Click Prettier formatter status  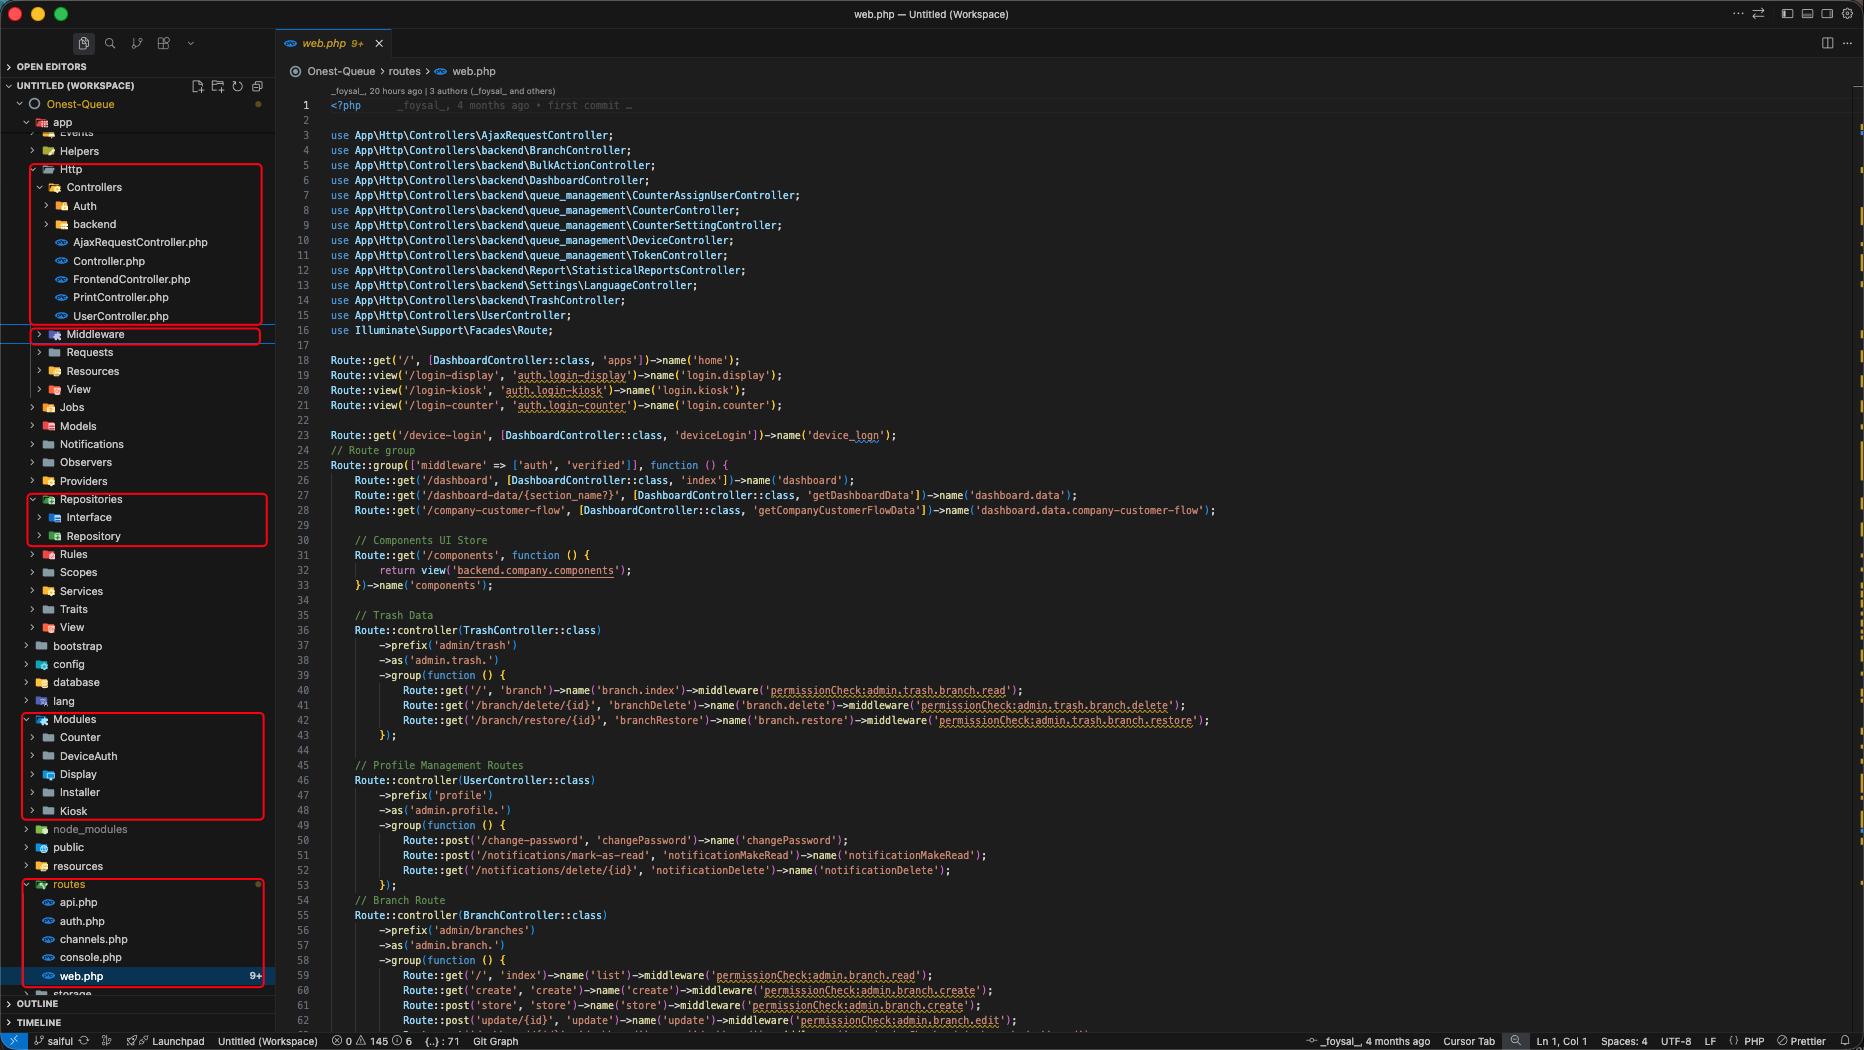click(x=1801, y=1041)
